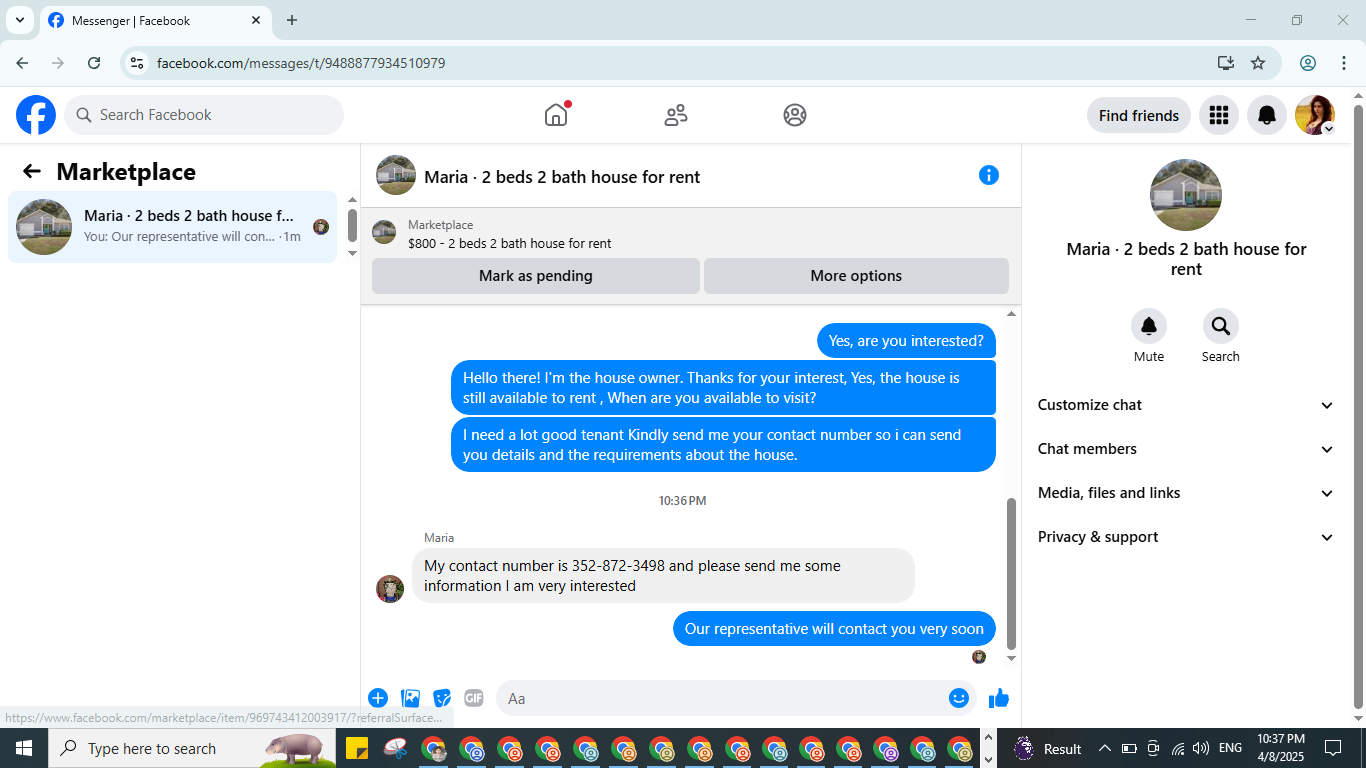1366x768 pixels.
Task: Click message with phone number 352-872-3498
Action: [663, 576]
